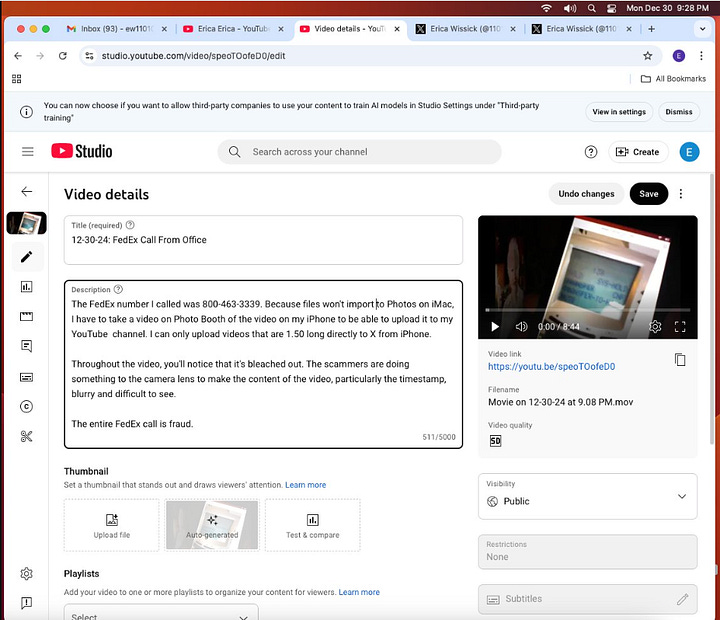720x620 pixels.
Task: Open the blue E account avatar
Action: [x=689, y=152]
